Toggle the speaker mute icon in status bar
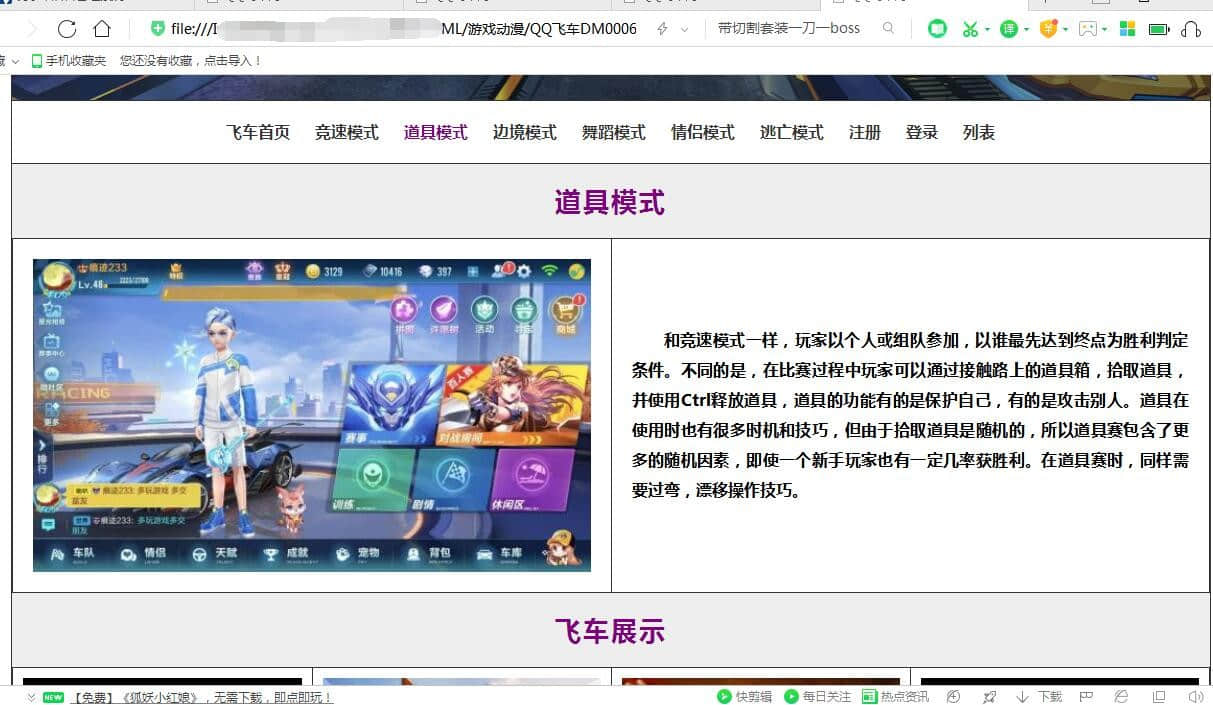The height and width of the screenshot is (705, 1213). coord(1195,697)
